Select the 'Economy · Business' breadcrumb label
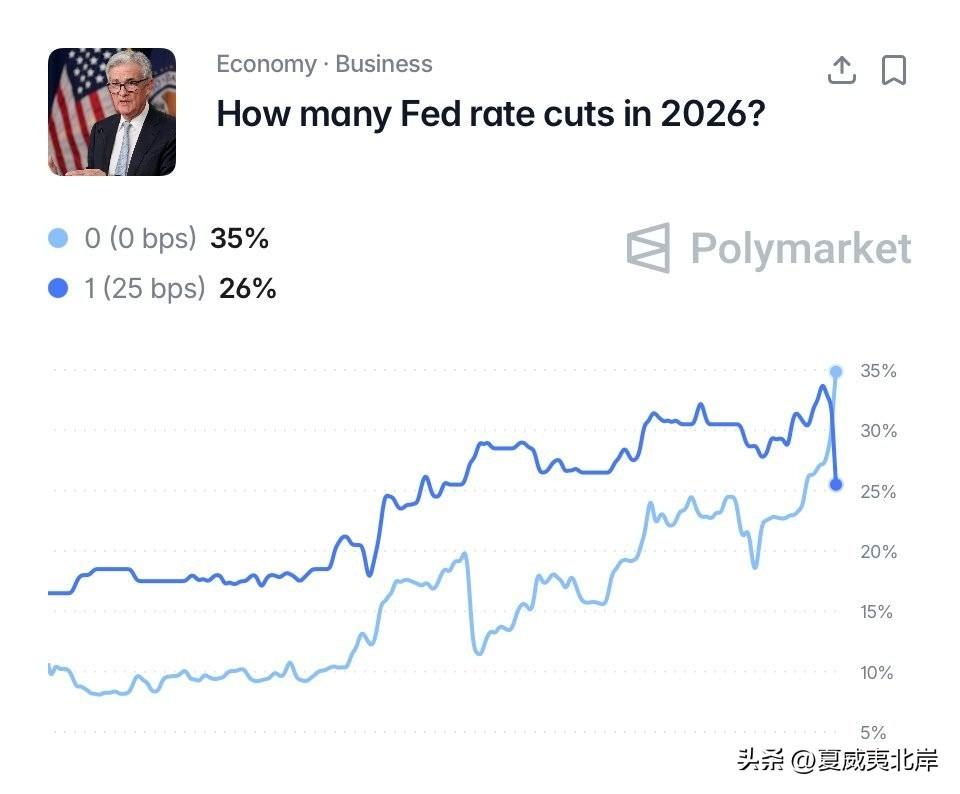 [x=323, y=64]
